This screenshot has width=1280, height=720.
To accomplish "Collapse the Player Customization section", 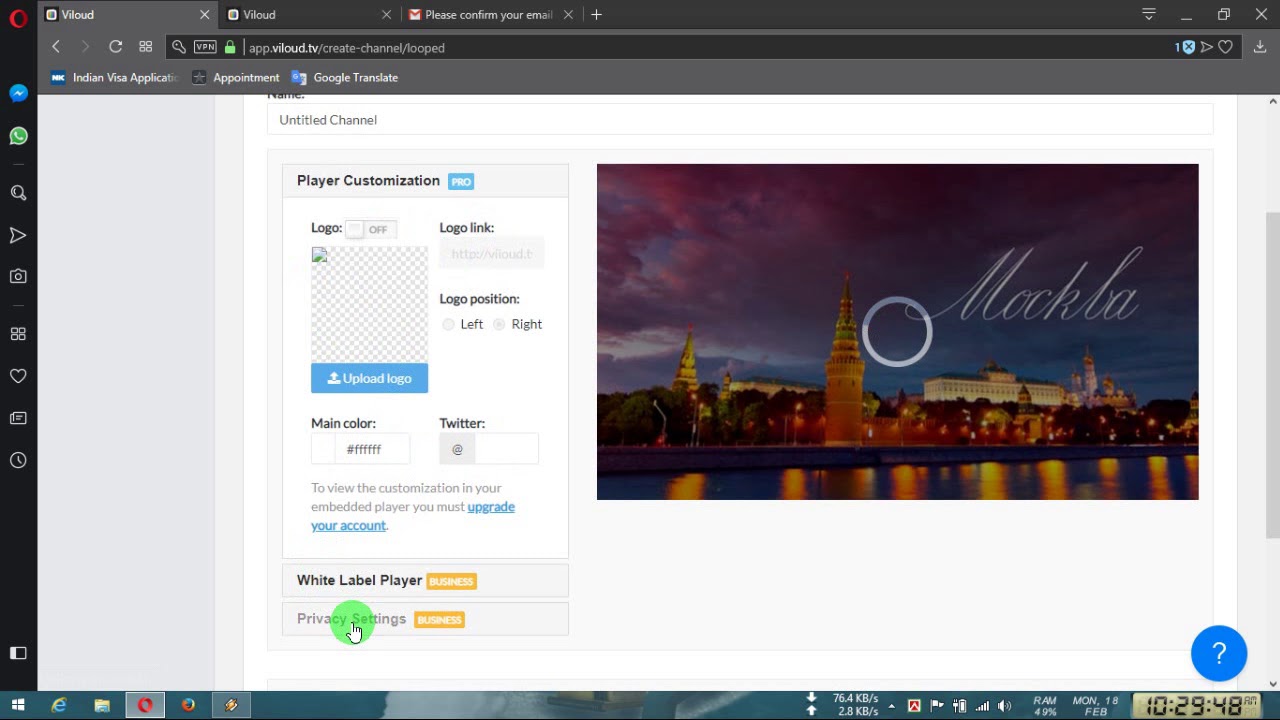I will tap(425, 180).
